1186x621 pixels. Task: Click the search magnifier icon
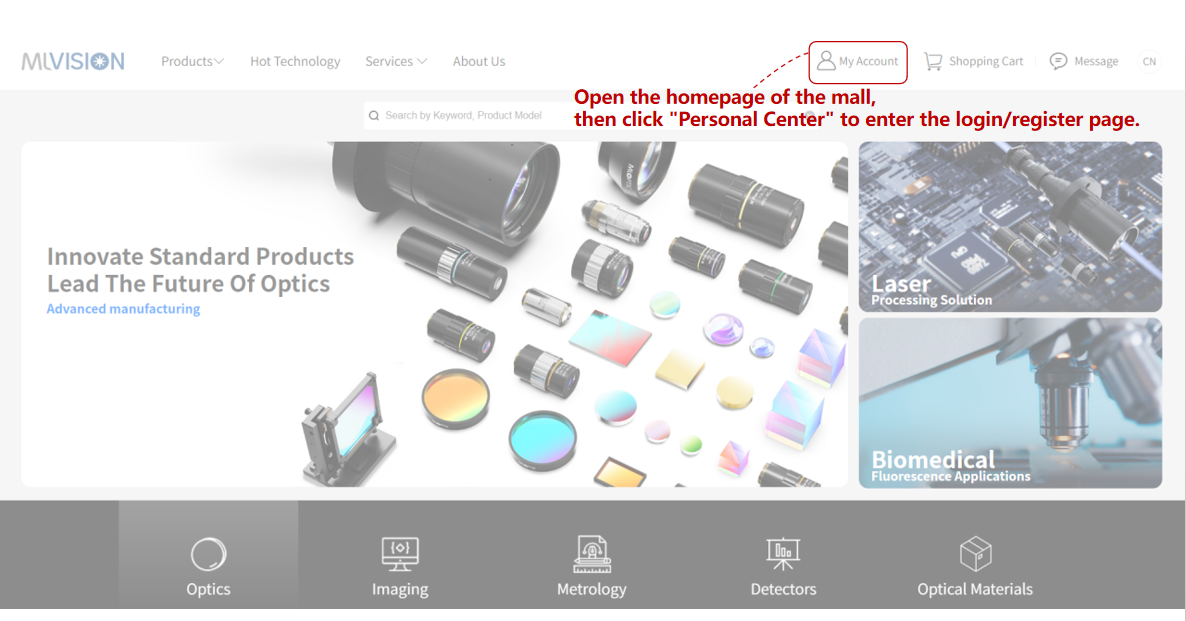[x=374, y=116]
